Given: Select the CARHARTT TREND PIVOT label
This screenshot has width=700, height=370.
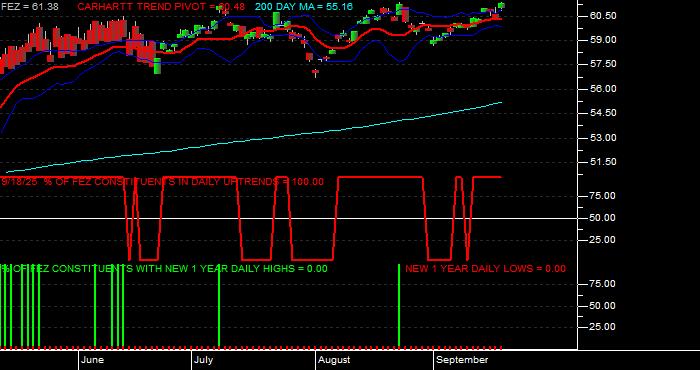Looking at the screenshot, I should coord(161,7).
